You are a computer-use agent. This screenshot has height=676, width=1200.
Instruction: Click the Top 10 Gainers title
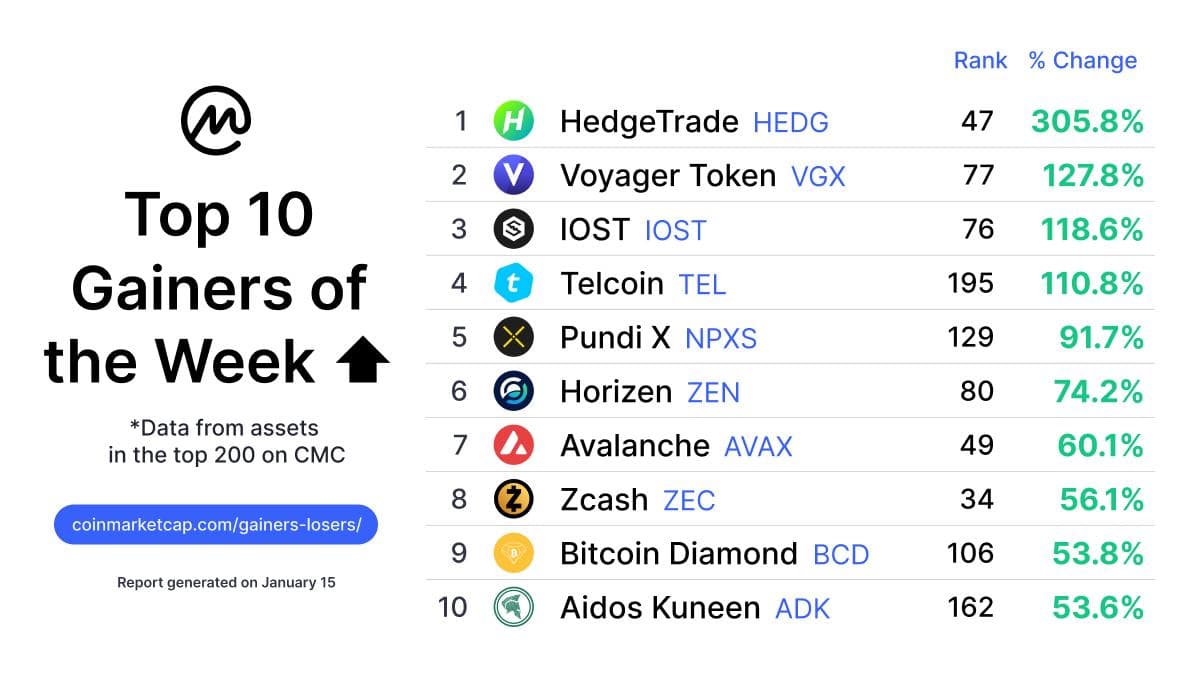(218, 288)
